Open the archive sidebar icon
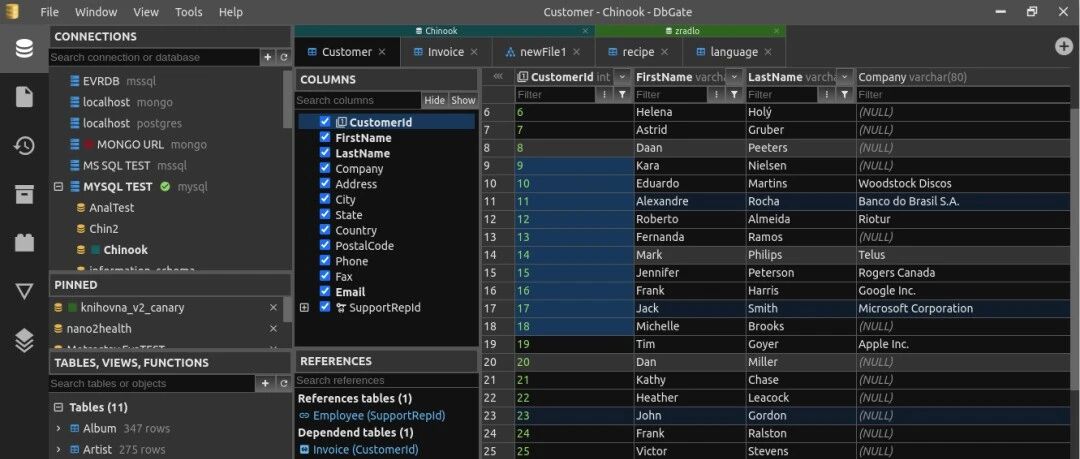Image resolution: width=1080 pixels, height=459 pixels. pos(24,194)
